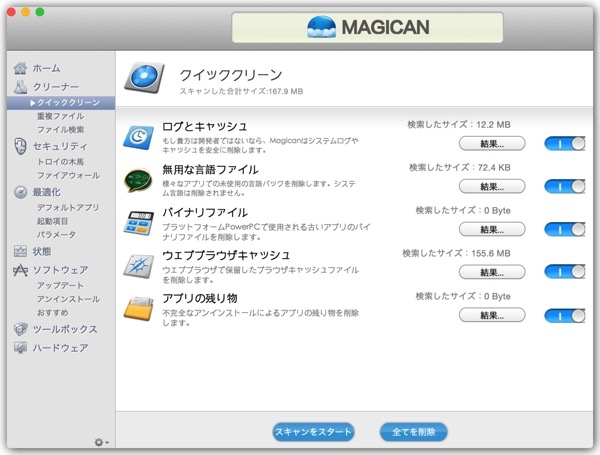Click the ログとキャッシュ heading text

[x=205, y=126]
